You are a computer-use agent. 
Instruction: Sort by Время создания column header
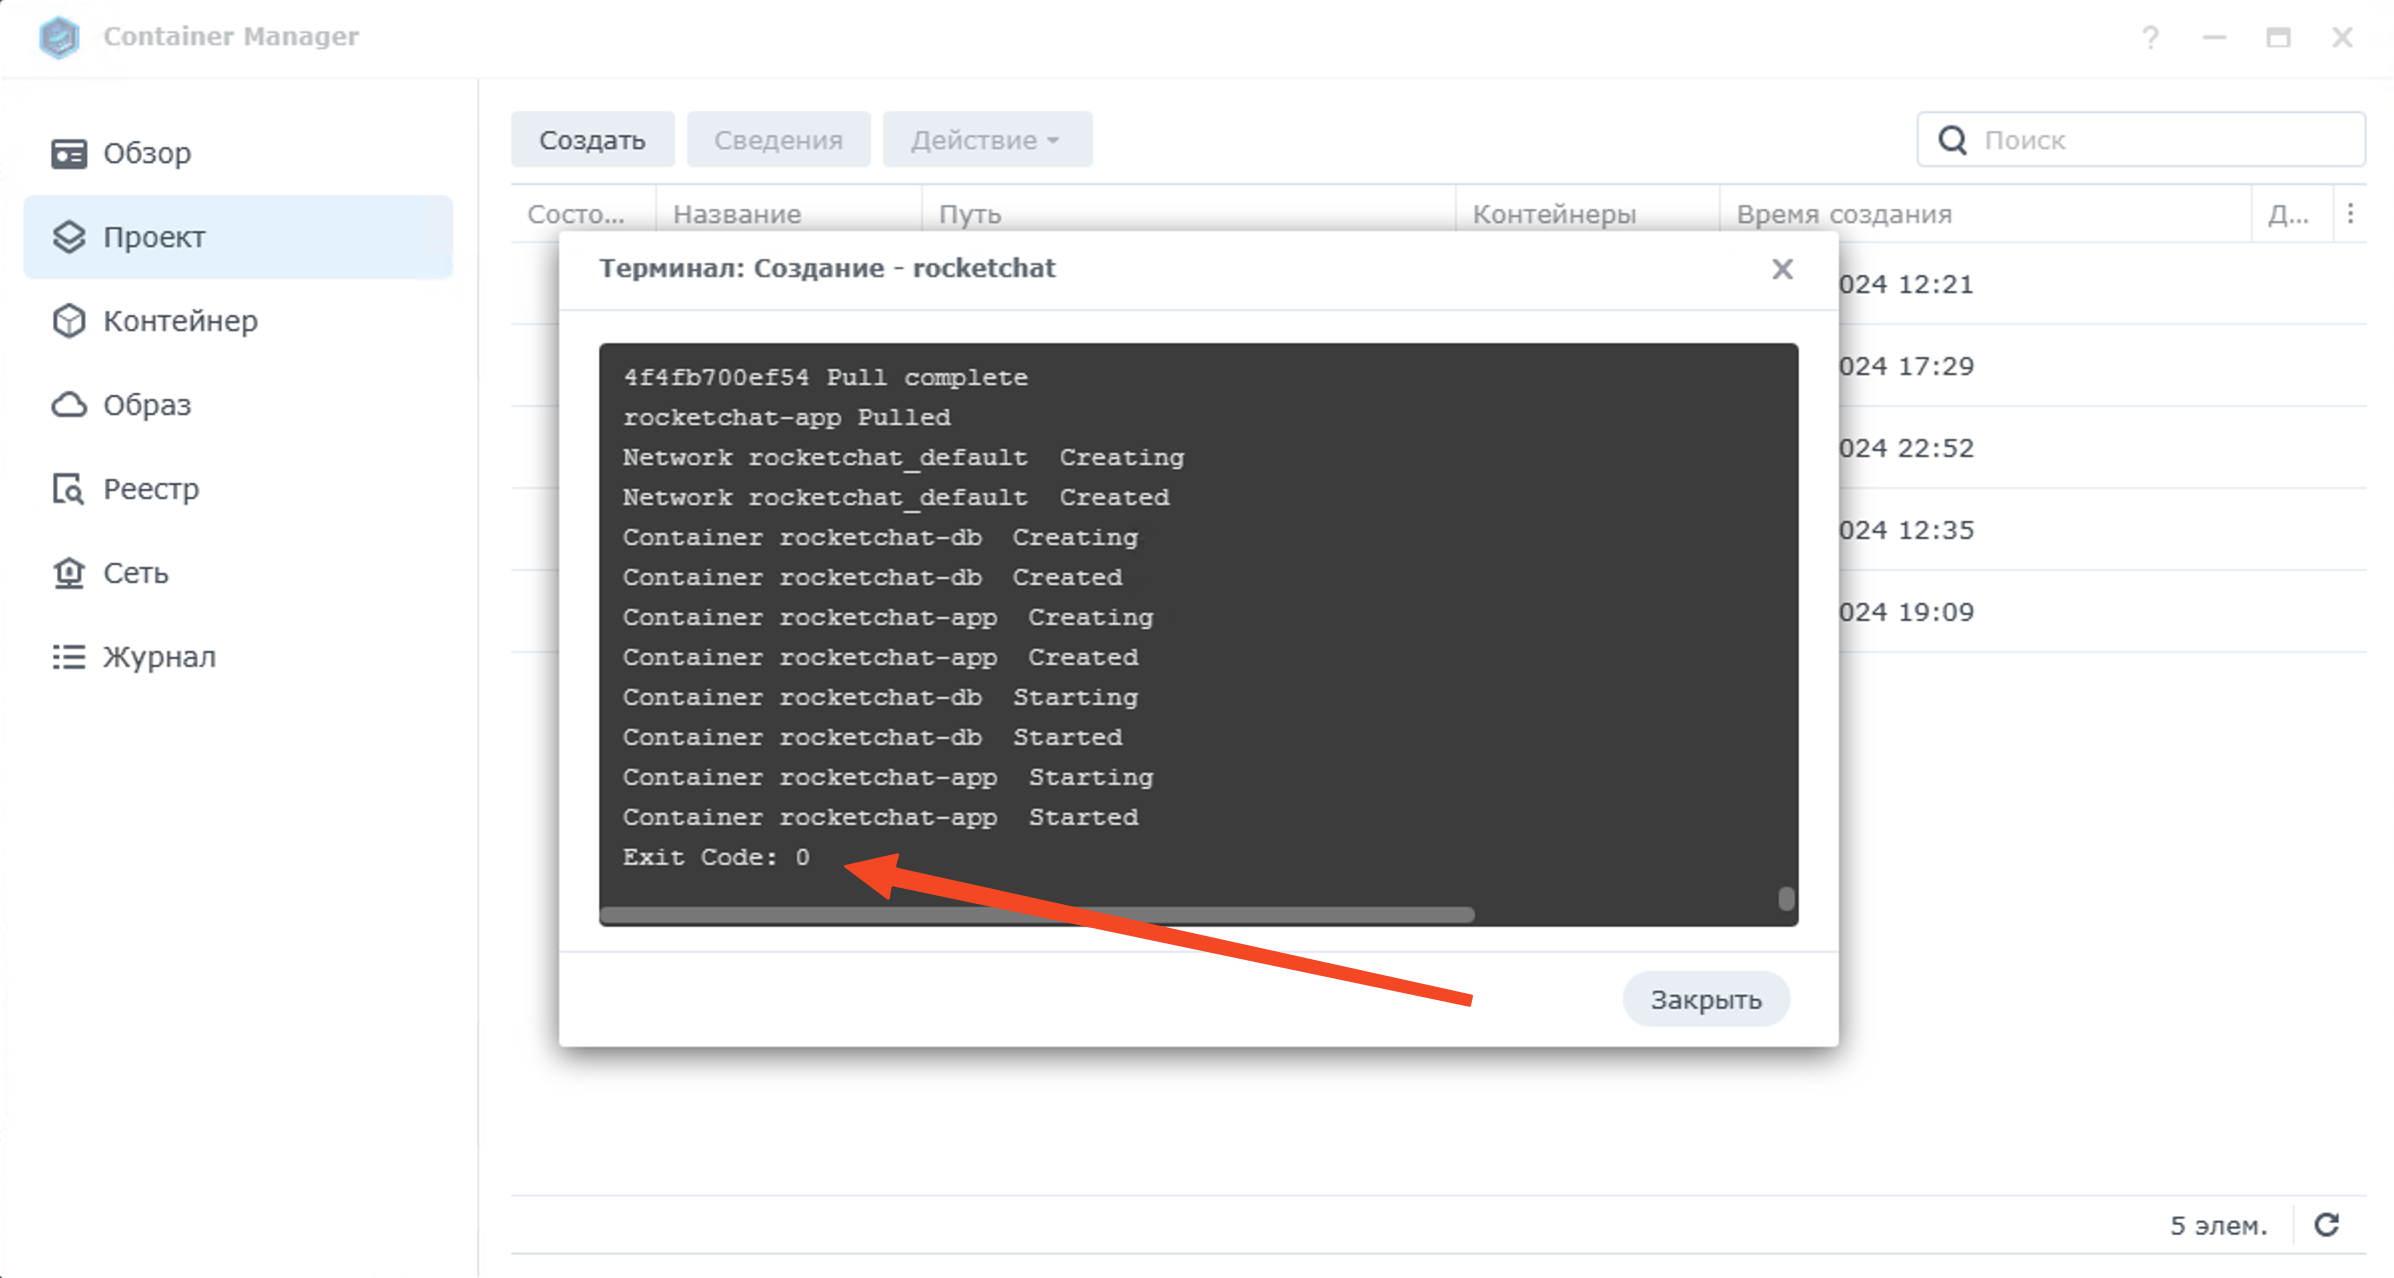(x=1985, y=214)
